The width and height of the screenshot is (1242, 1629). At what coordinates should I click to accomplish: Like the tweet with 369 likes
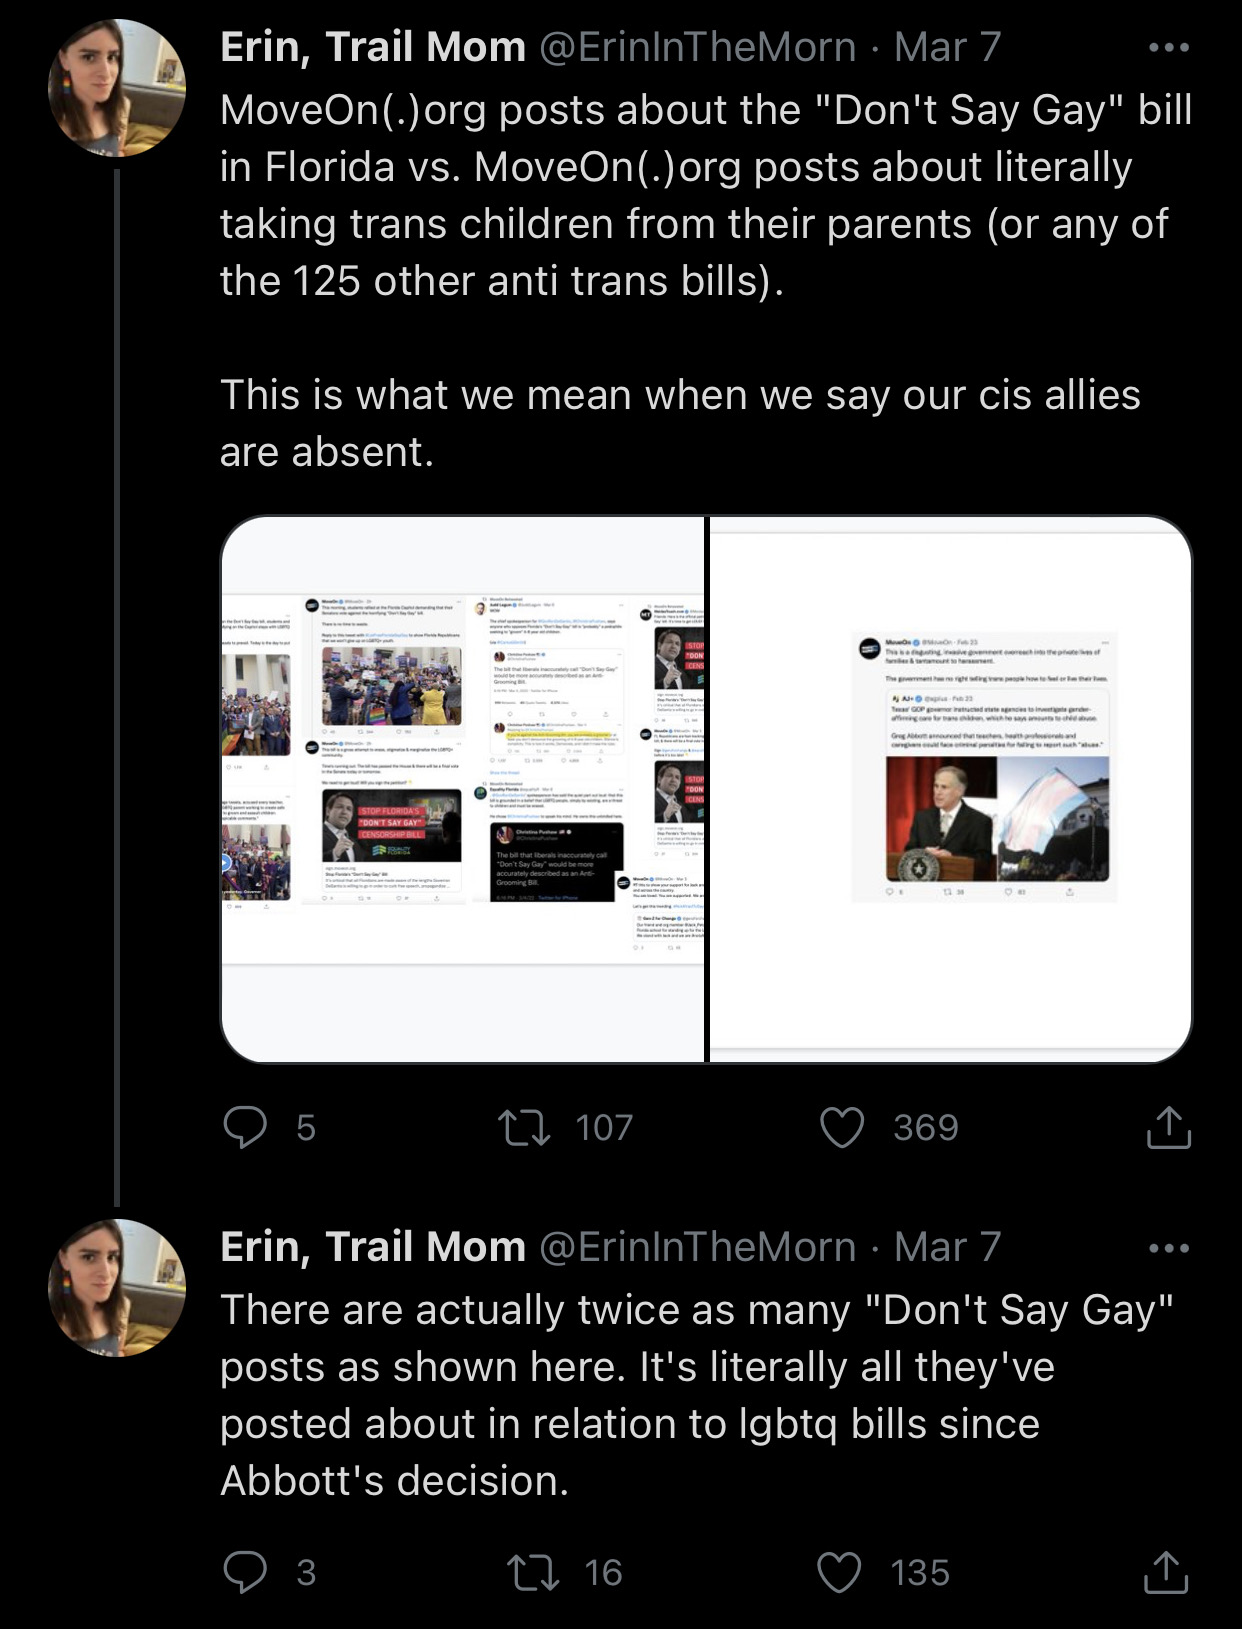842,1127
